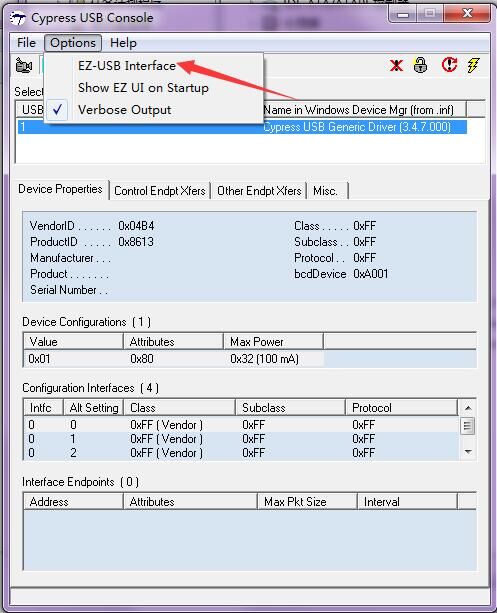Select the Cypress USB Generic Driver device row
The image size is (497, 613).
(x=242, y=127)
